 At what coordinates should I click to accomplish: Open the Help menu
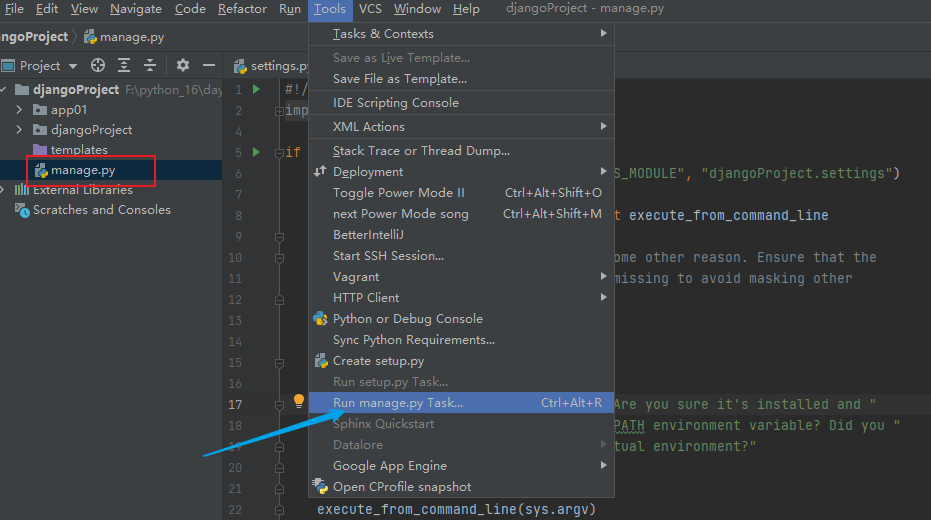click(x=466, y=9)
